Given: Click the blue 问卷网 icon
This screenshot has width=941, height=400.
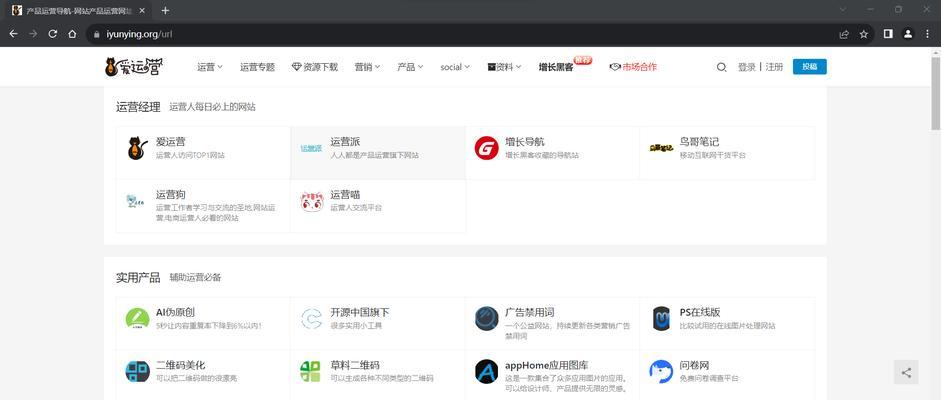Looking at the screenshot, I should [661, 372].
